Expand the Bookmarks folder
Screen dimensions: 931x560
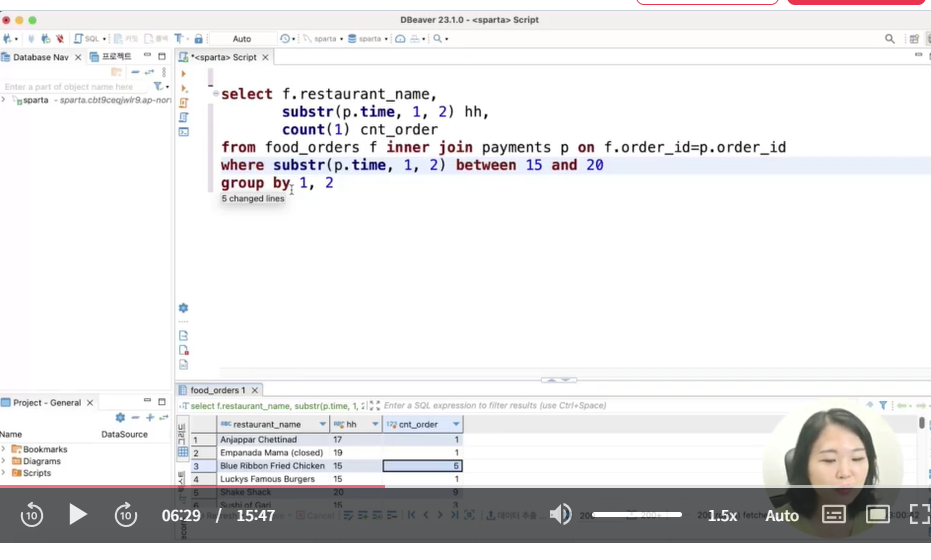pos(4,449)
